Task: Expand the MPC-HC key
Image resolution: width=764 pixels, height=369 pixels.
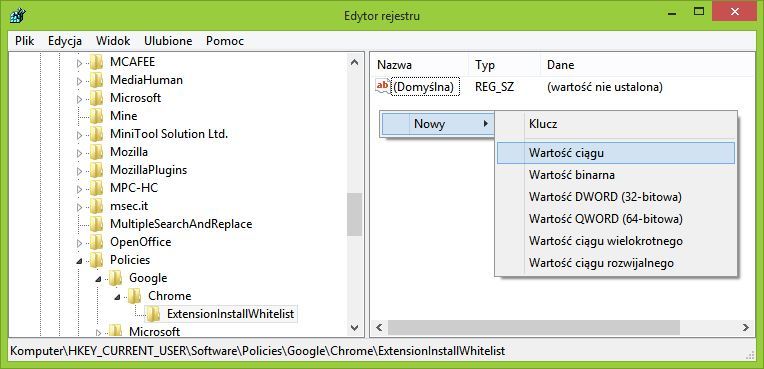Action: click(79, 189)
